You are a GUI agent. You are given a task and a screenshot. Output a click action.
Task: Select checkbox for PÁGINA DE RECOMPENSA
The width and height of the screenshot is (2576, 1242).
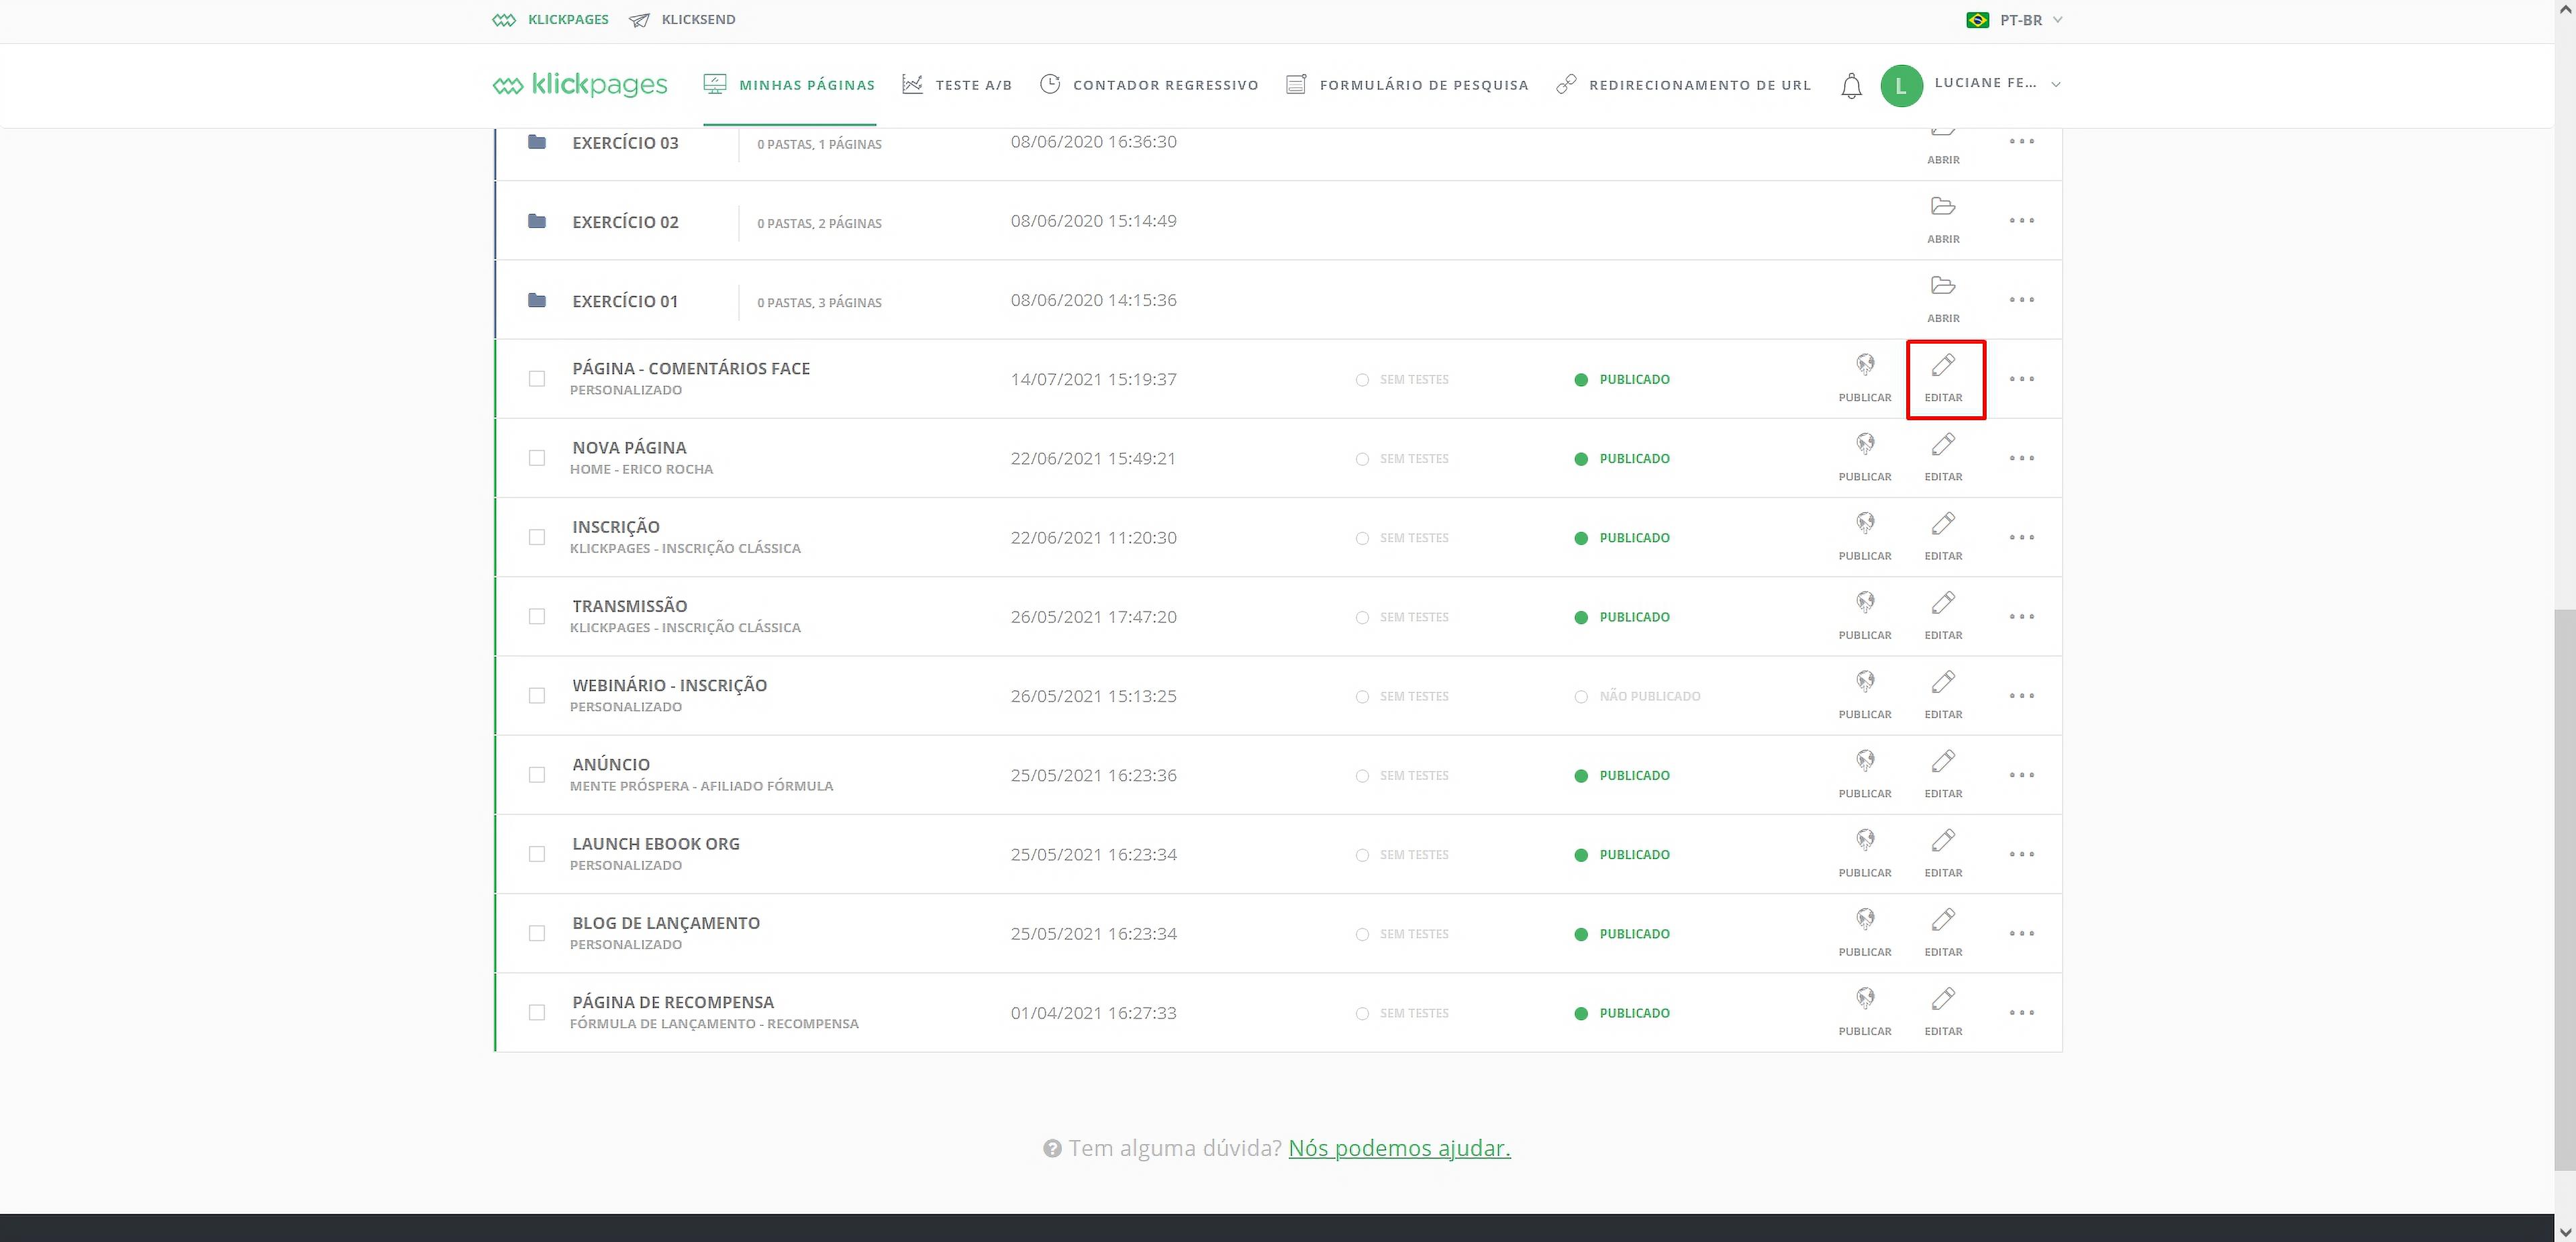click(537, 1012)
